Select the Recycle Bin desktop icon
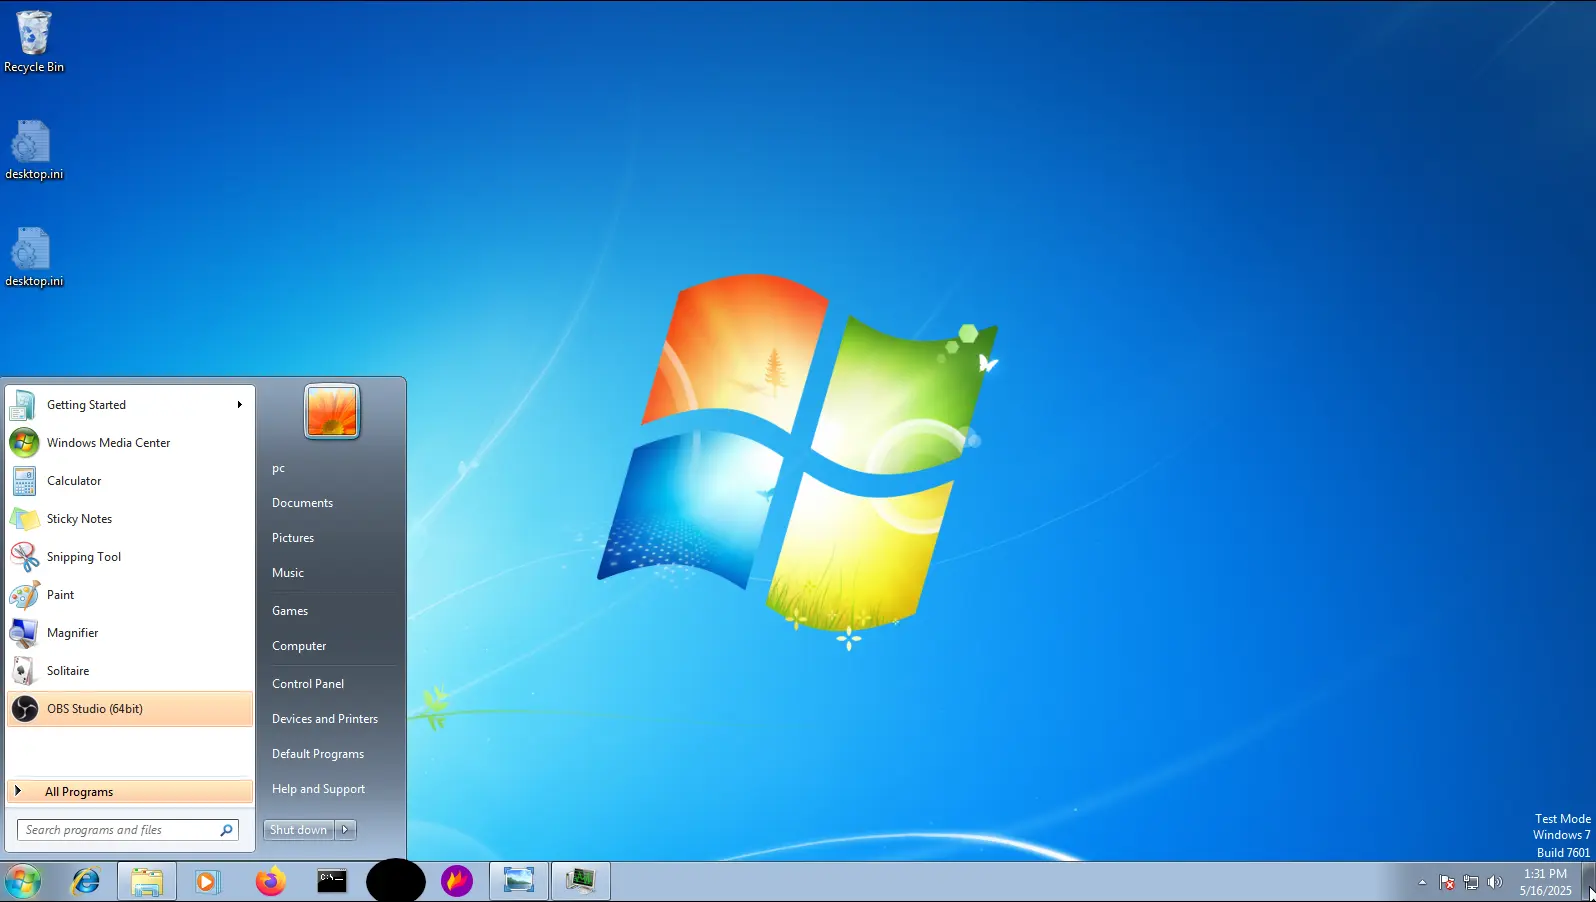This screenshot has width=1596, height=902. (x=34, y=42)
